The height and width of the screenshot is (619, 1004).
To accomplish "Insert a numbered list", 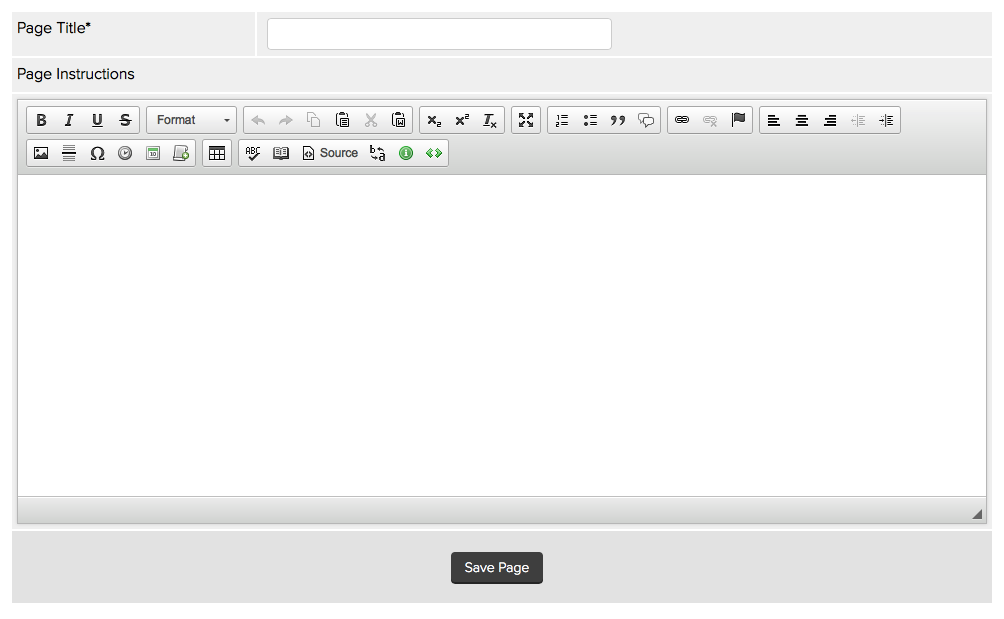I will (x=562, y=120).
